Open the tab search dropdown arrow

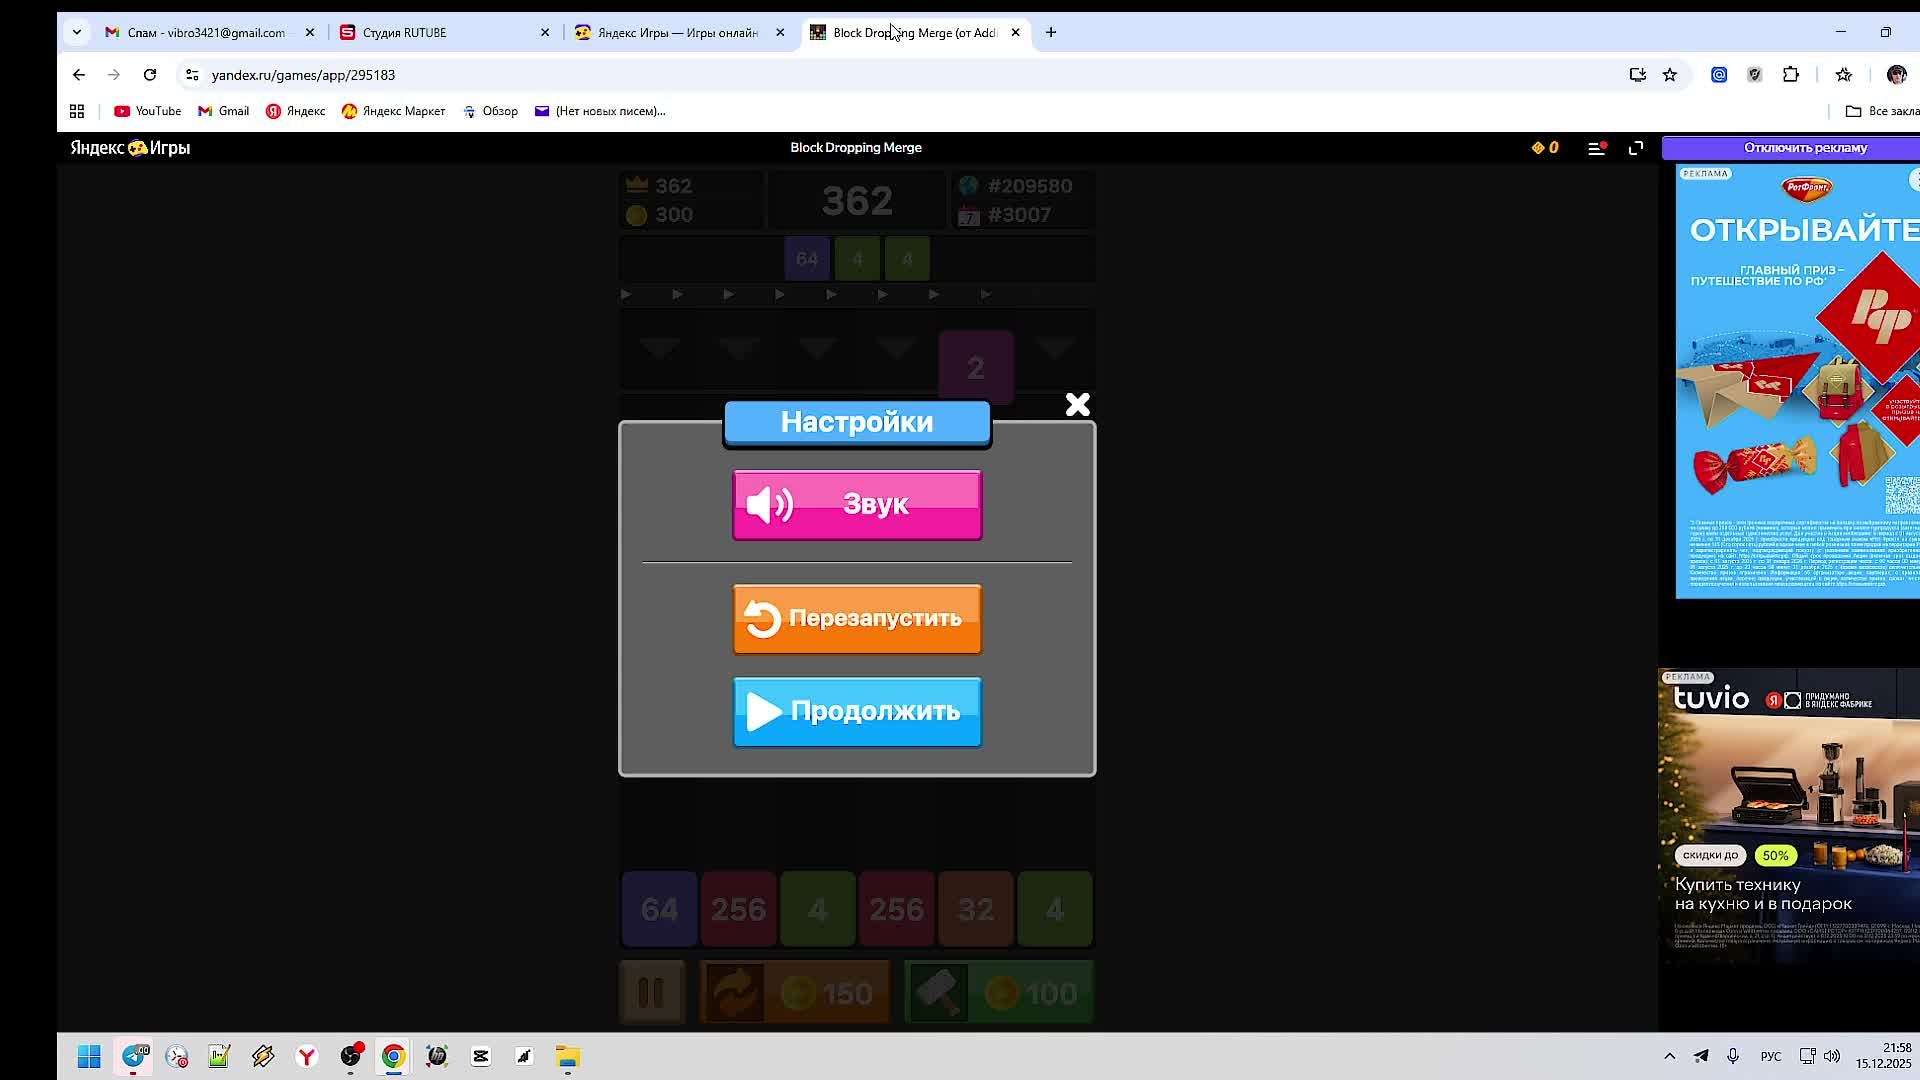pyautogui.click(x=76, y=33)
